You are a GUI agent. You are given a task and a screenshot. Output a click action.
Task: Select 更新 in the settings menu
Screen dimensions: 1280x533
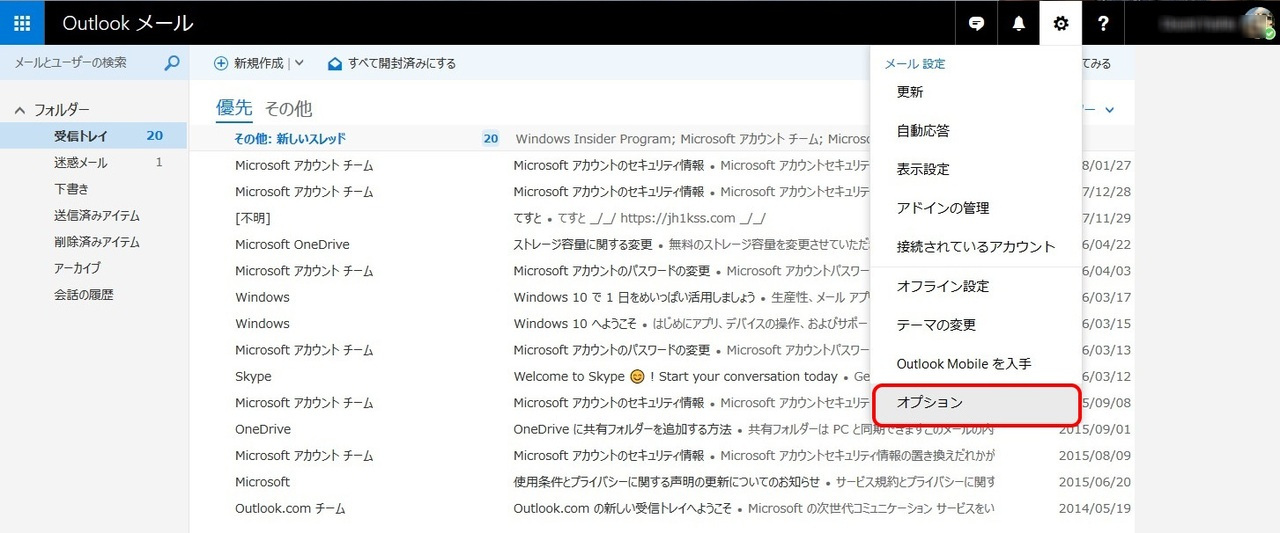976,92
